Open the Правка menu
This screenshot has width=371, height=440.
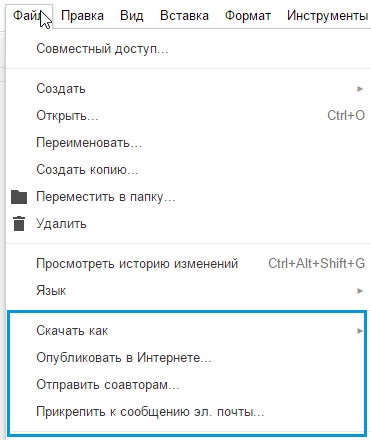(x=82, y=16)
